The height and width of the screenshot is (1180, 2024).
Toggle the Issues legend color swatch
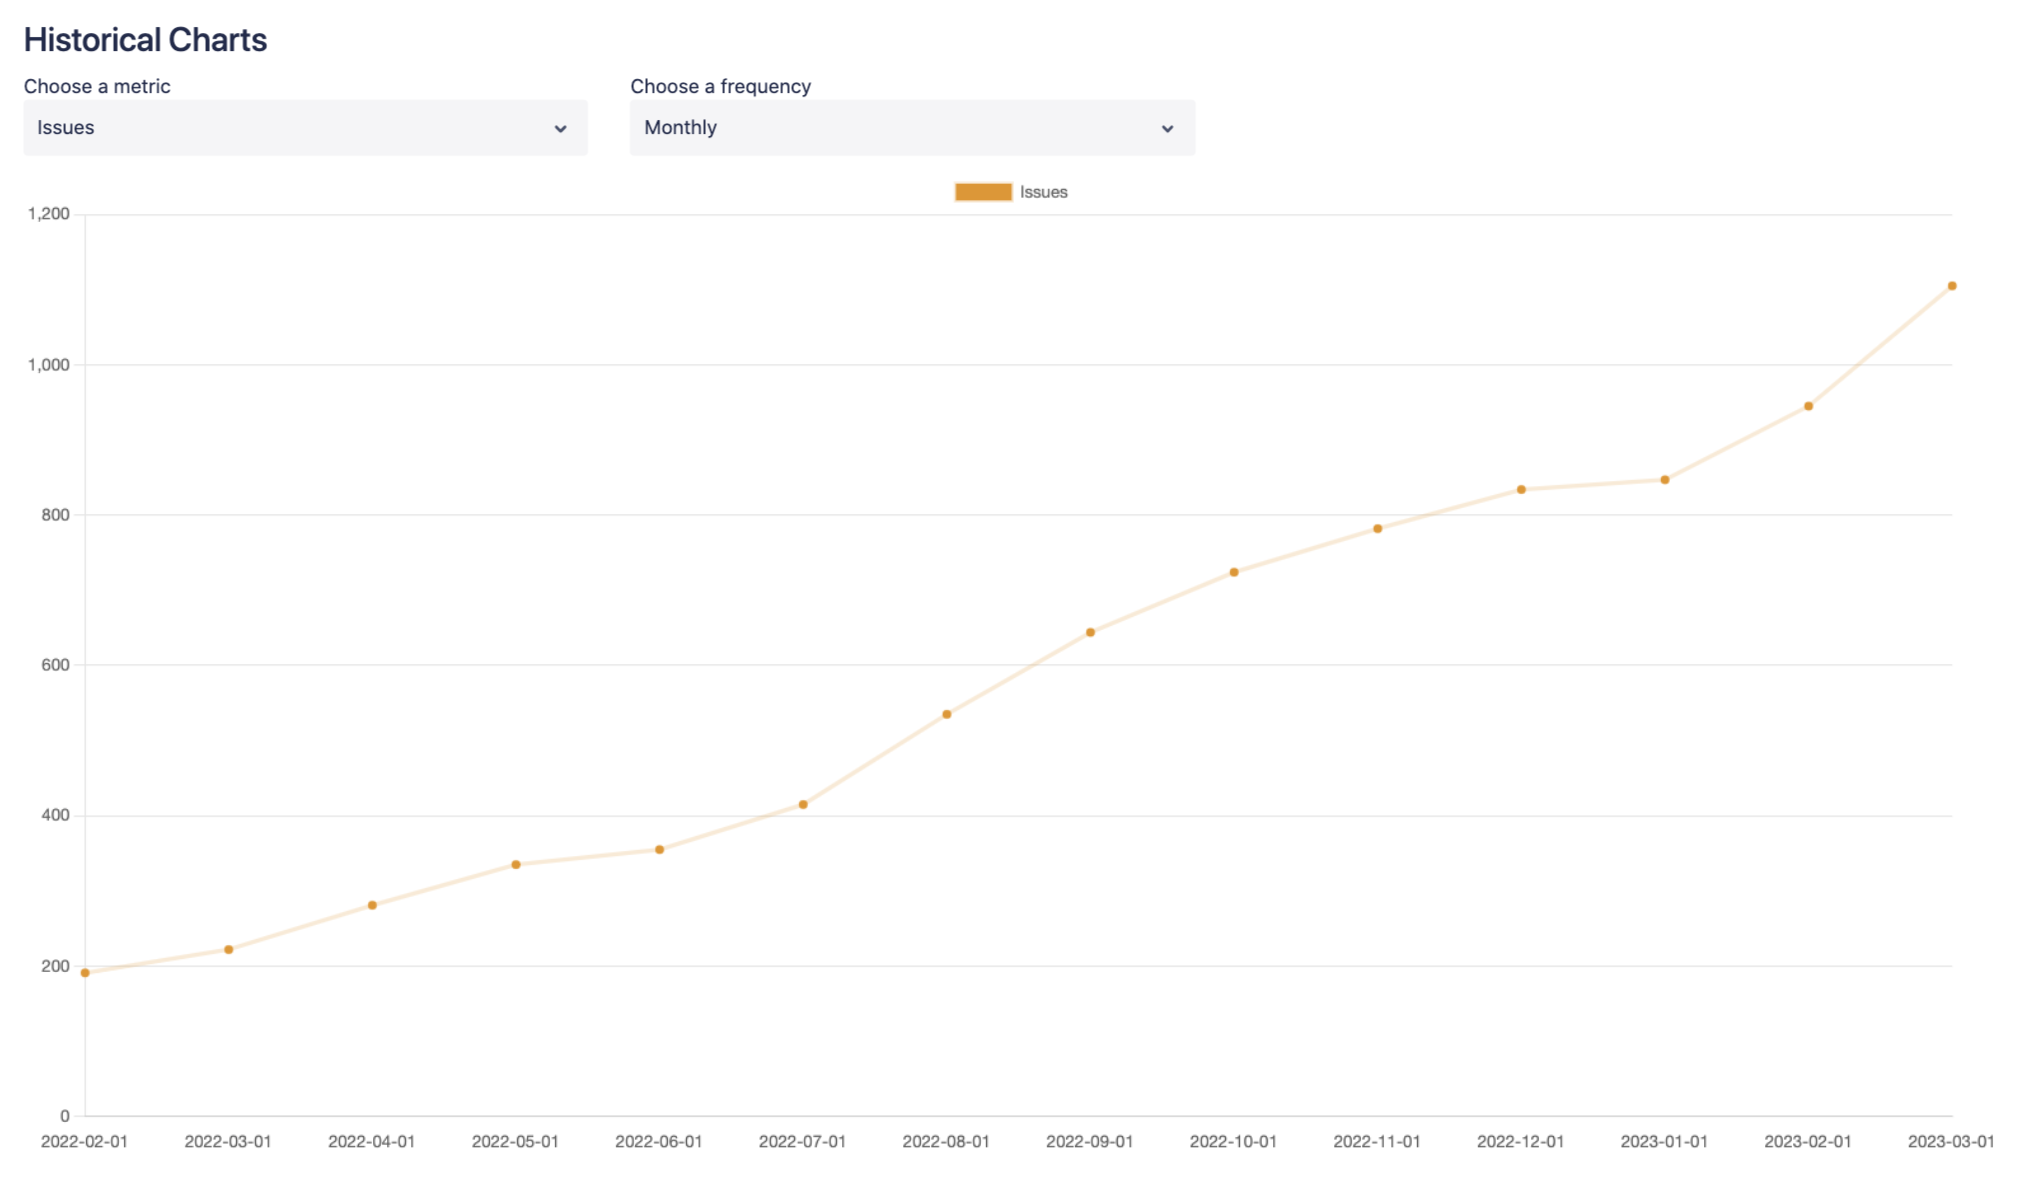[x=983, y=192]
